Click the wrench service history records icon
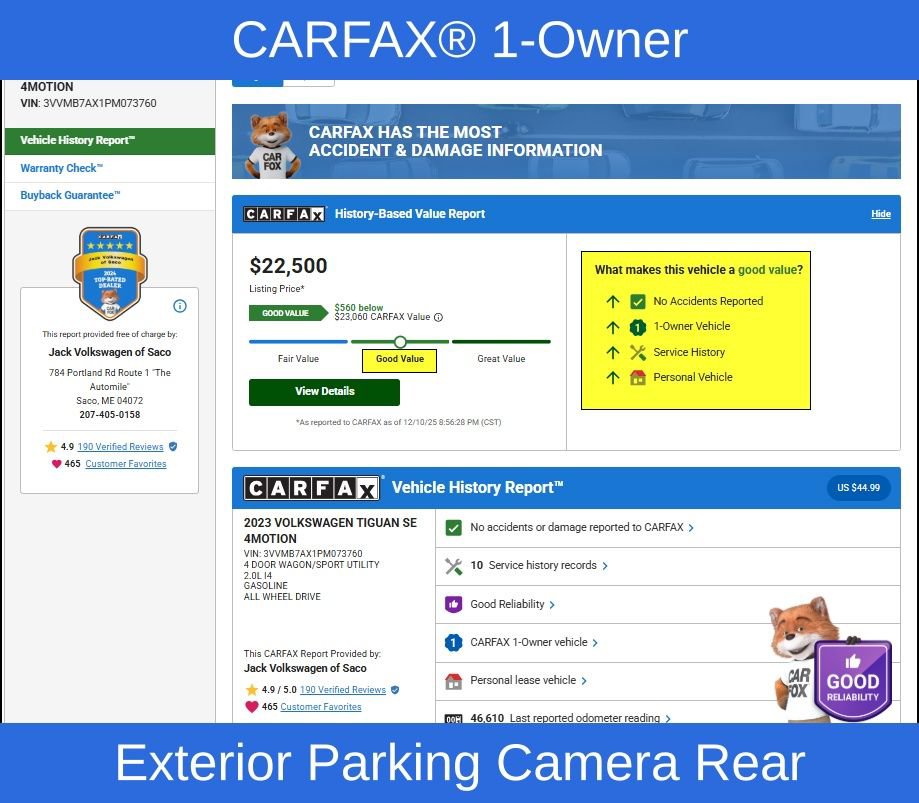 [x=453, y=566]
